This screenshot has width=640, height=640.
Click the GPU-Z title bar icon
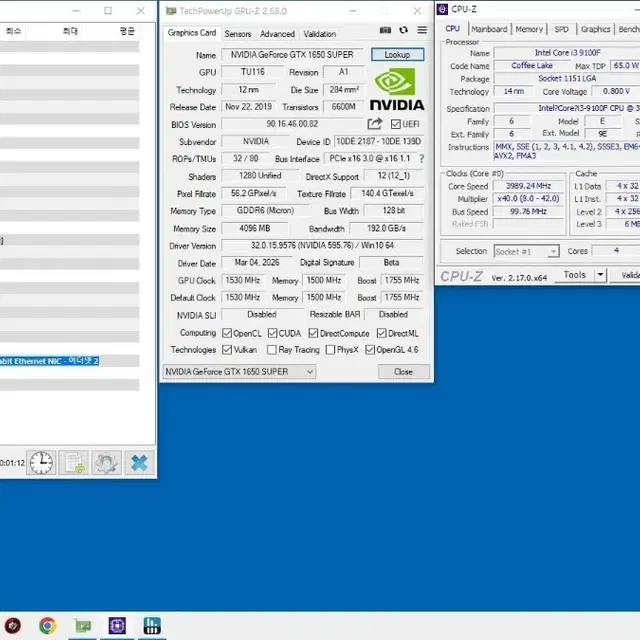point(171,11)
